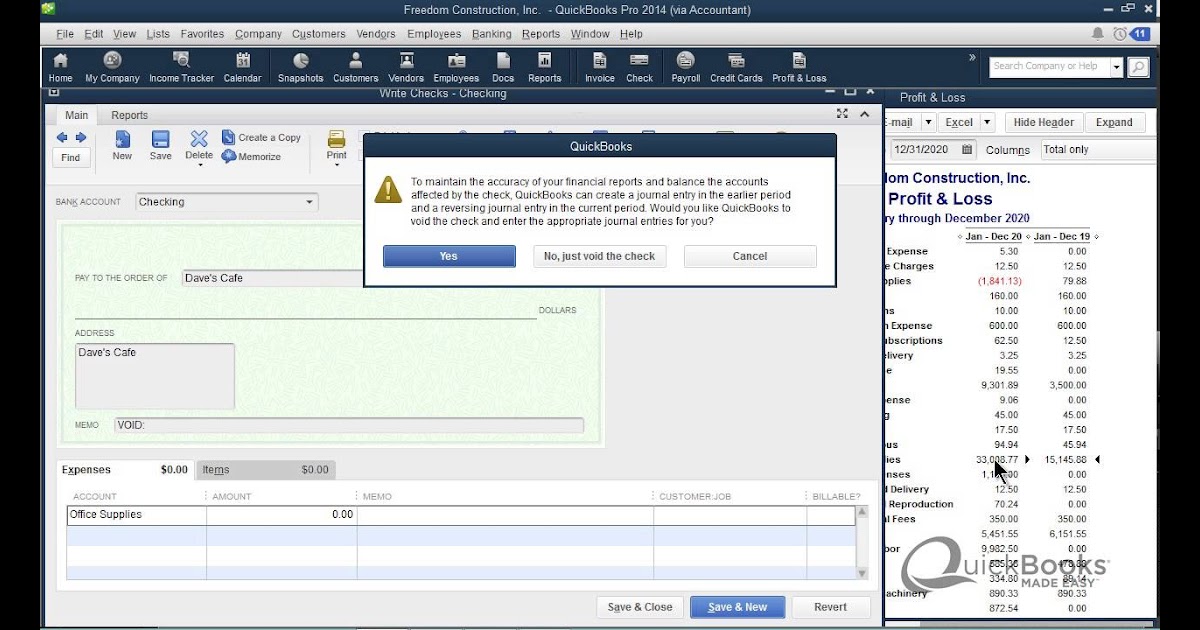
Task: Open the Excel dropdown arrow
Action: tap(987, 122)
